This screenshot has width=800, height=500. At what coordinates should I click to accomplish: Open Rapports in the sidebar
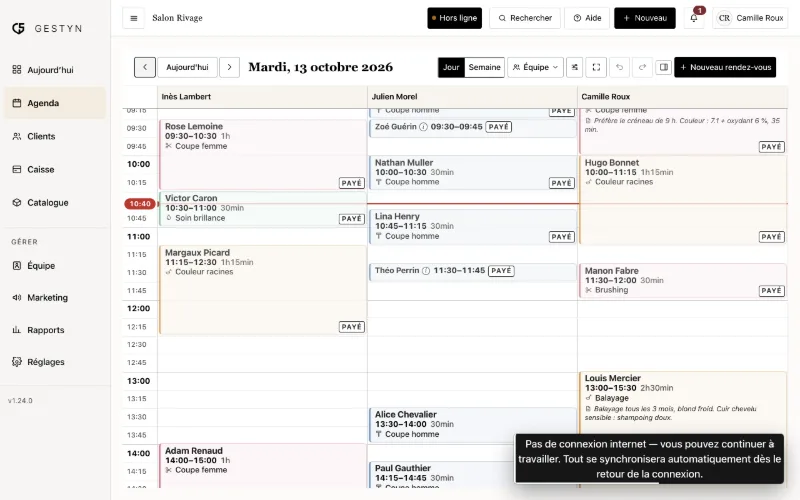pyautogui.click(x=55, y=330)
